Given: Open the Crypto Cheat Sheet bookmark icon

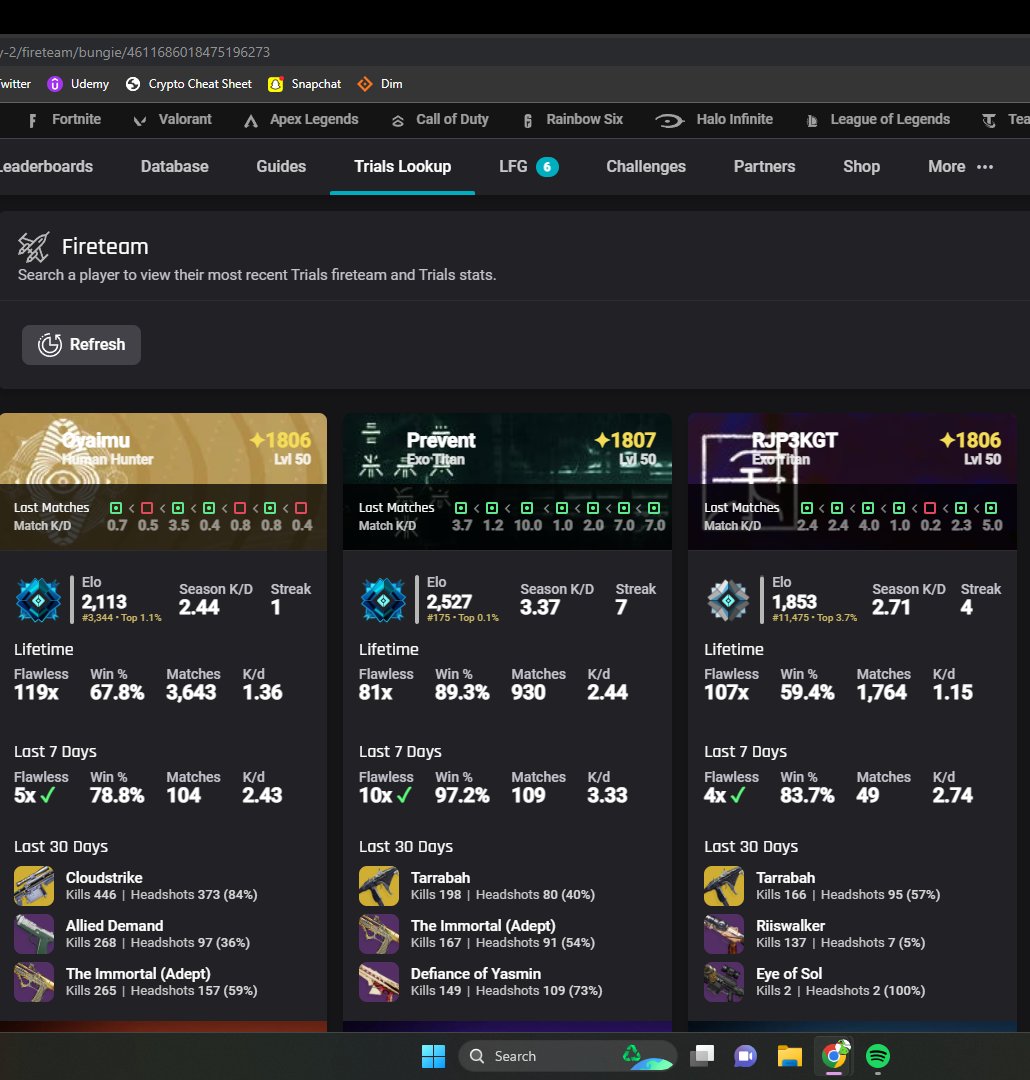Looking at the screenshot, I should click(x=133, y=84).
